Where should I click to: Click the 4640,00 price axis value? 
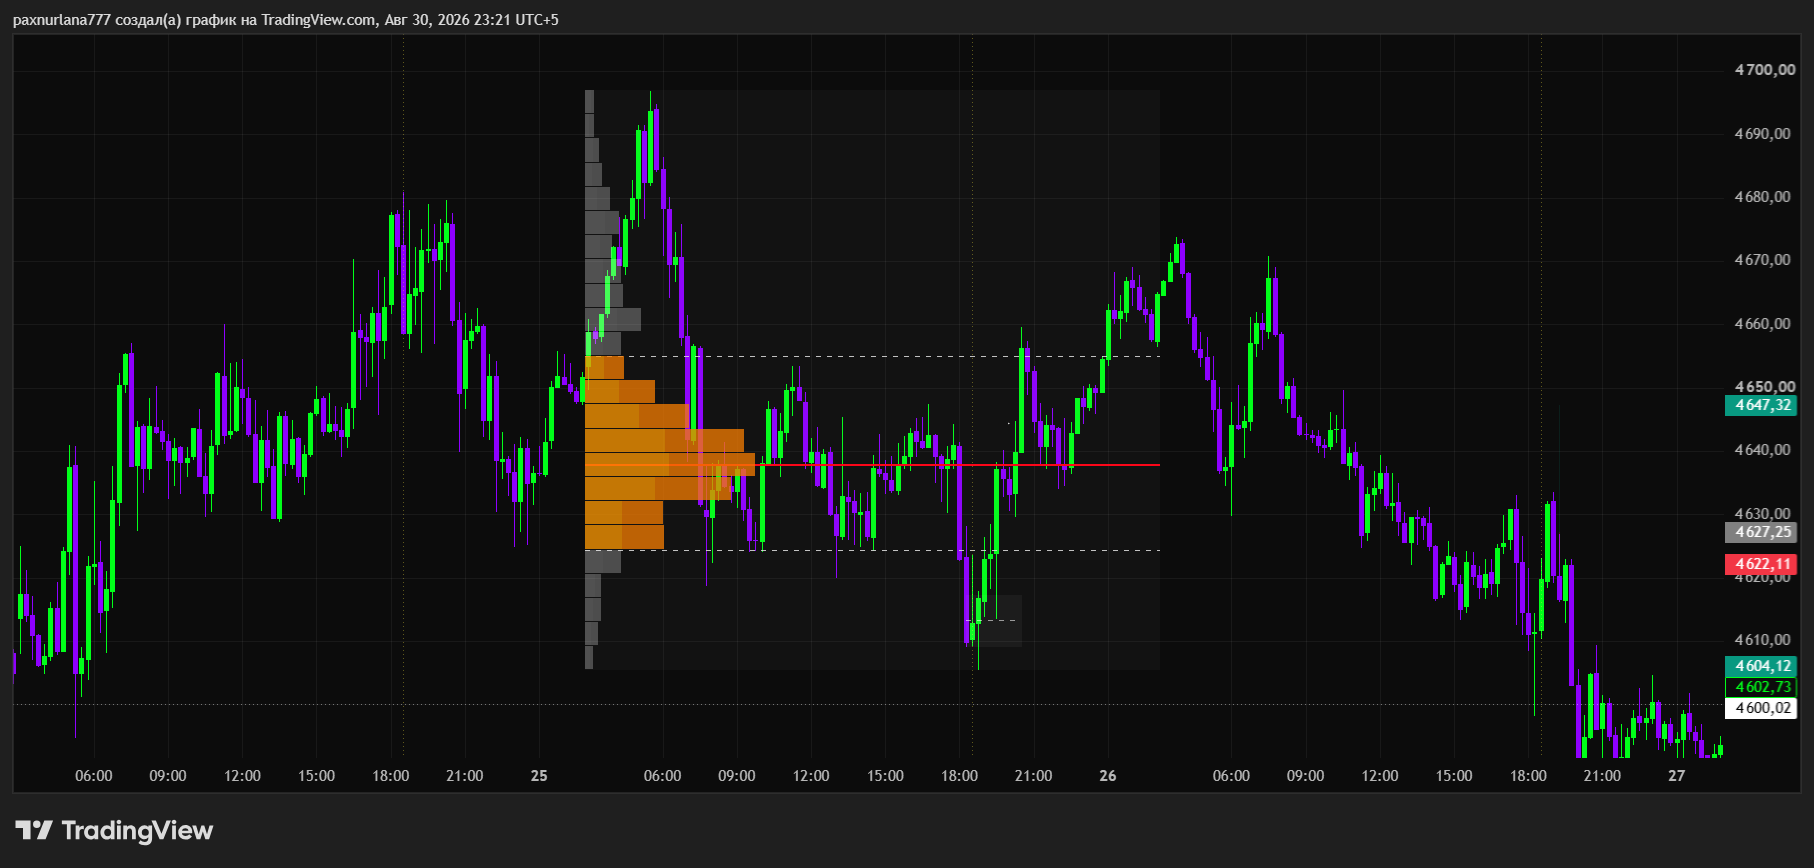(x=1764, y=450)
